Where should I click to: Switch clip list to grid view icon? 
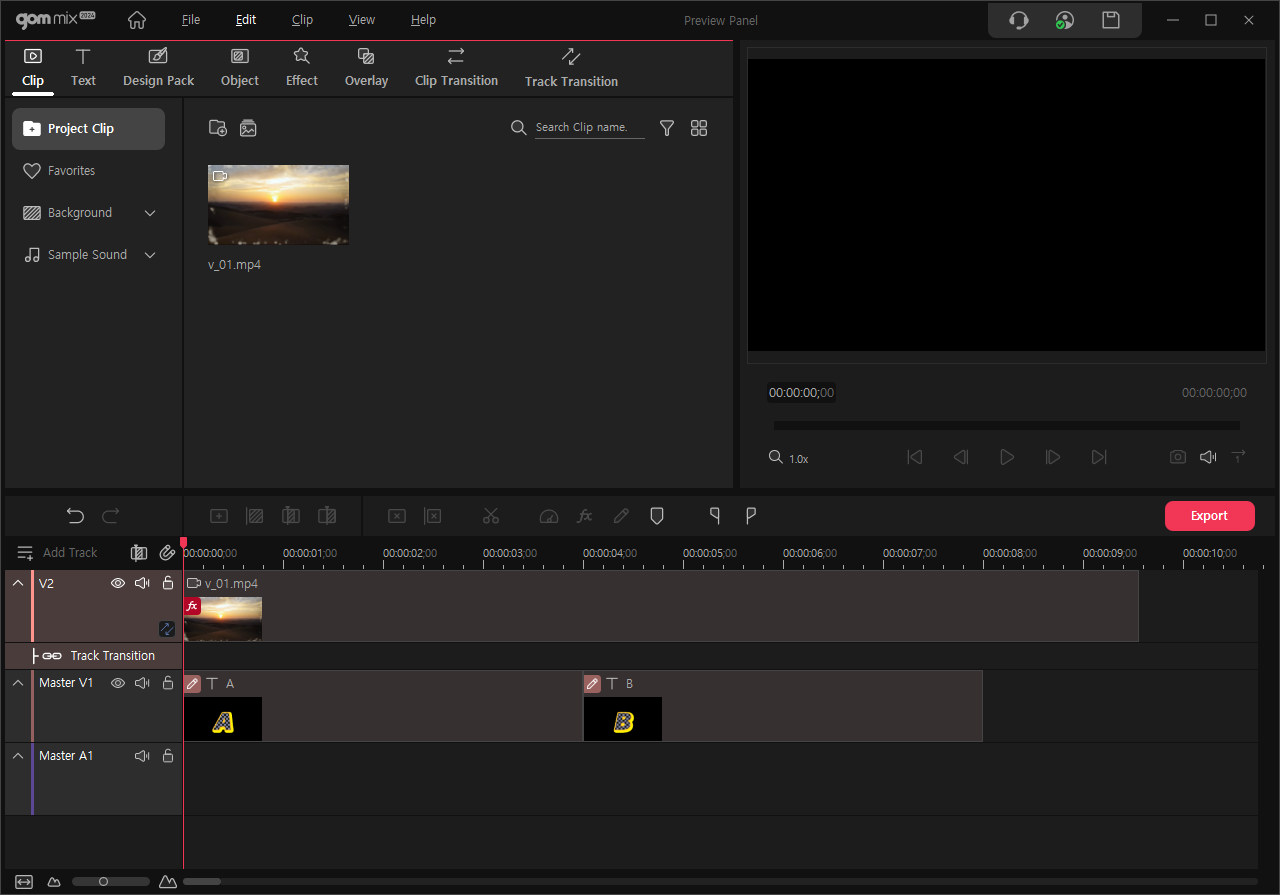point(699,128)
